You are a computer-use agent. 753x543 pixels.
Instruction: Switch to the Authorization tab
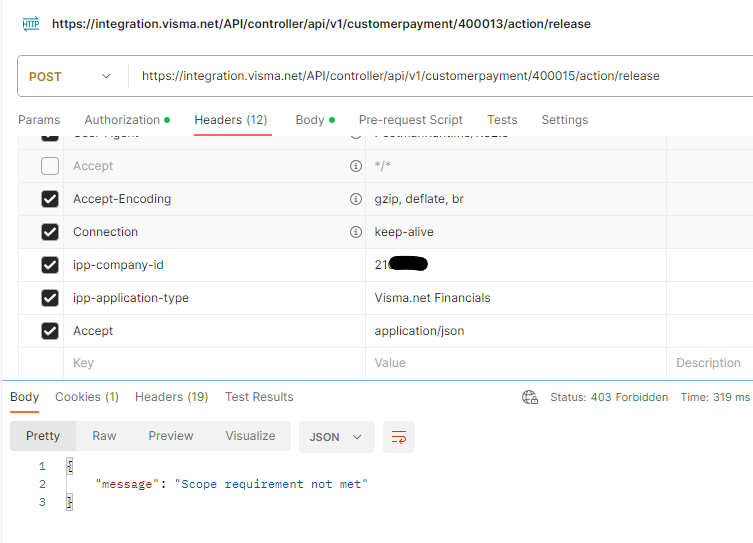click(127, 120)
